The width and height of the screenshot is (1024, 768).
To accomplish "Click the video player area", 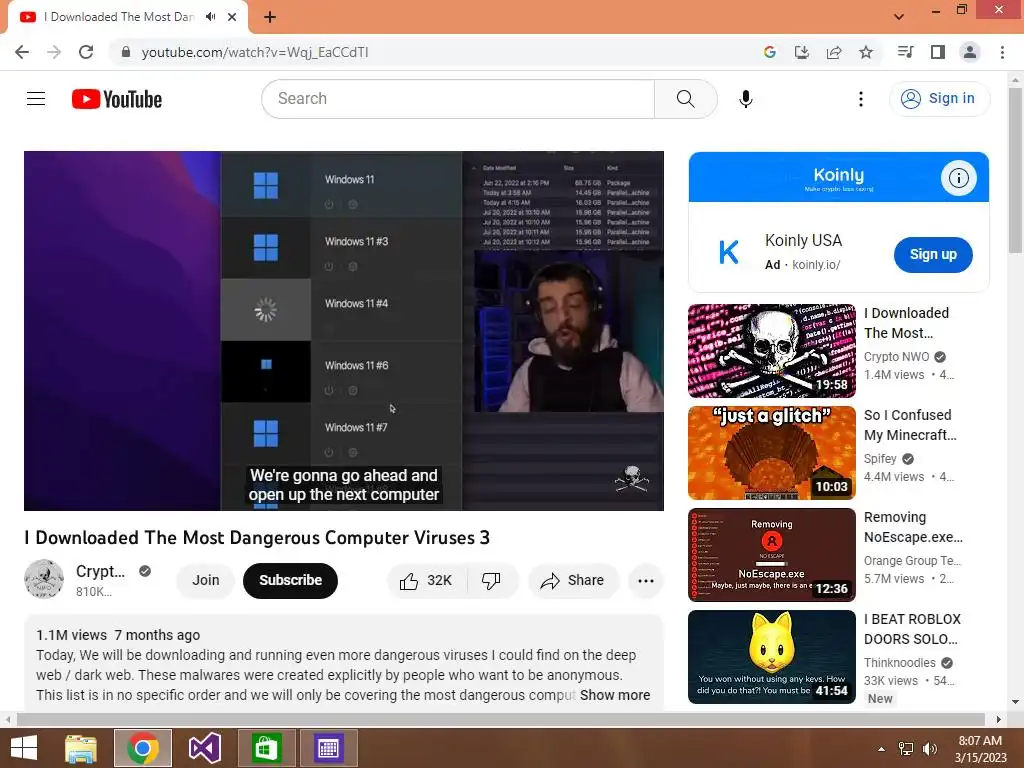I will tap(344, 331).
